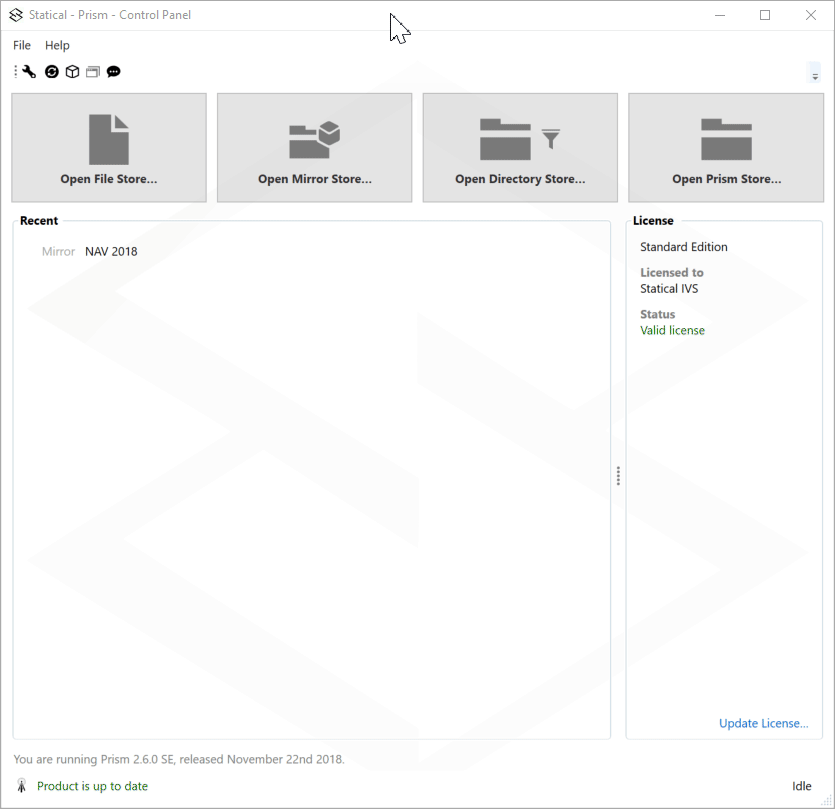Click the toolbar grip handle
This screenshot has height=809, width=835.
pyautogui.click(x=15, y=72)
